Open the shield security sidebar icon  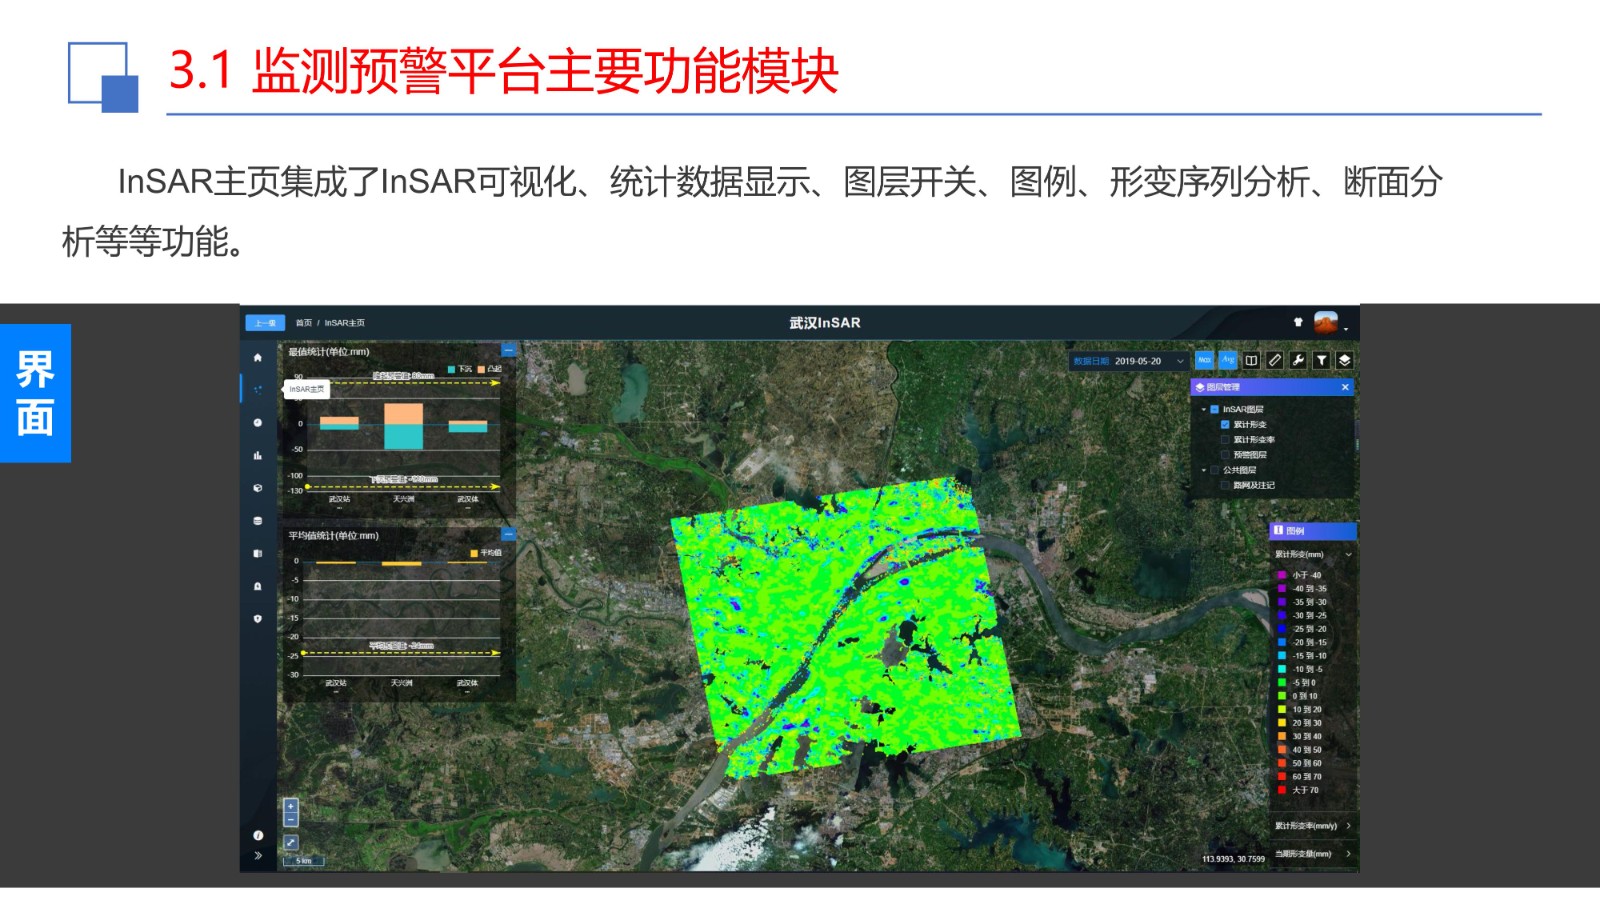tap(257, 619)
